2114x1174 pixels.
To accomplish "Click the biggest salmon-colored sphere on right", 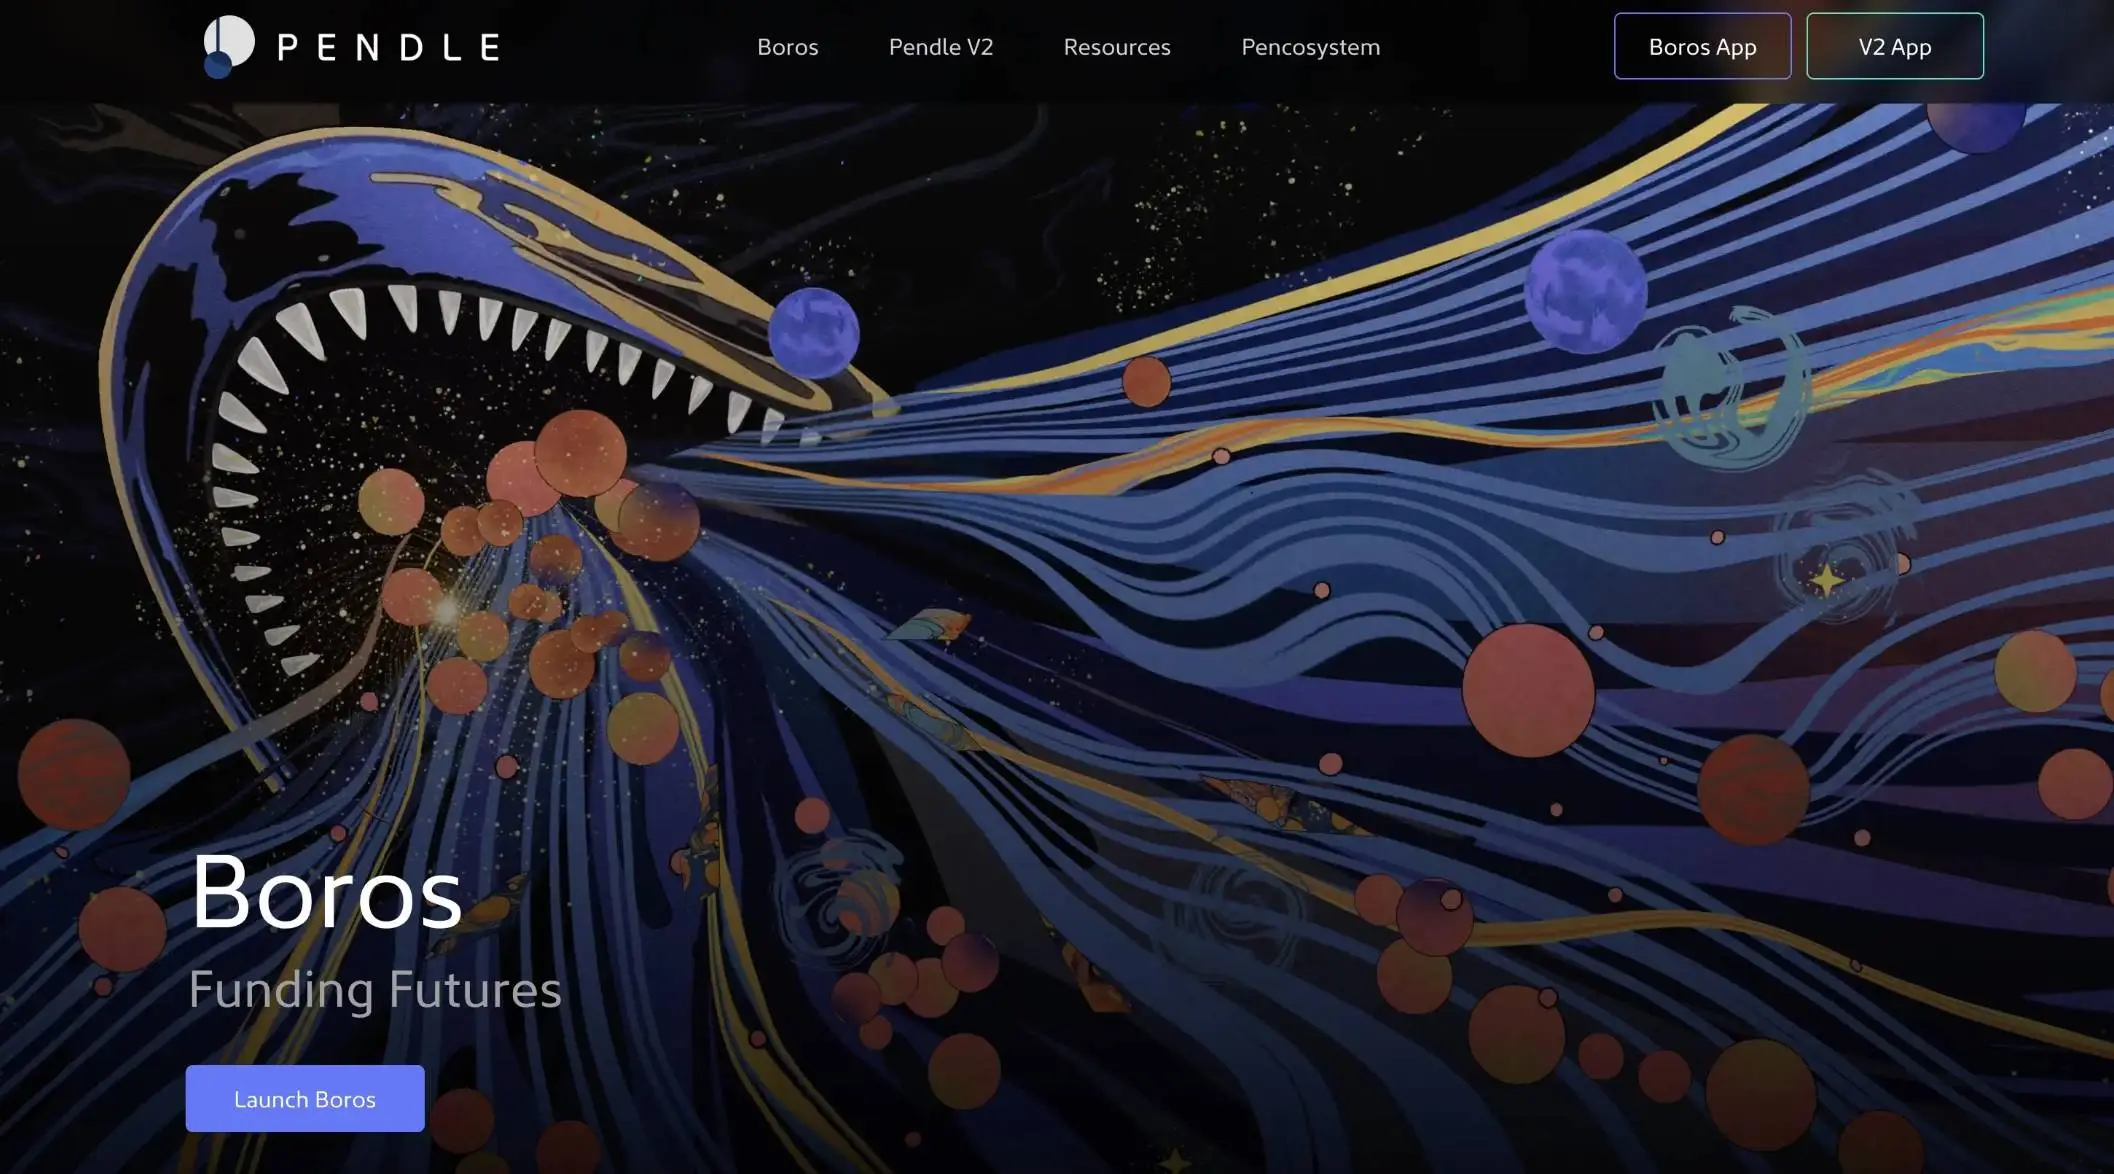I will [1527, 690].
